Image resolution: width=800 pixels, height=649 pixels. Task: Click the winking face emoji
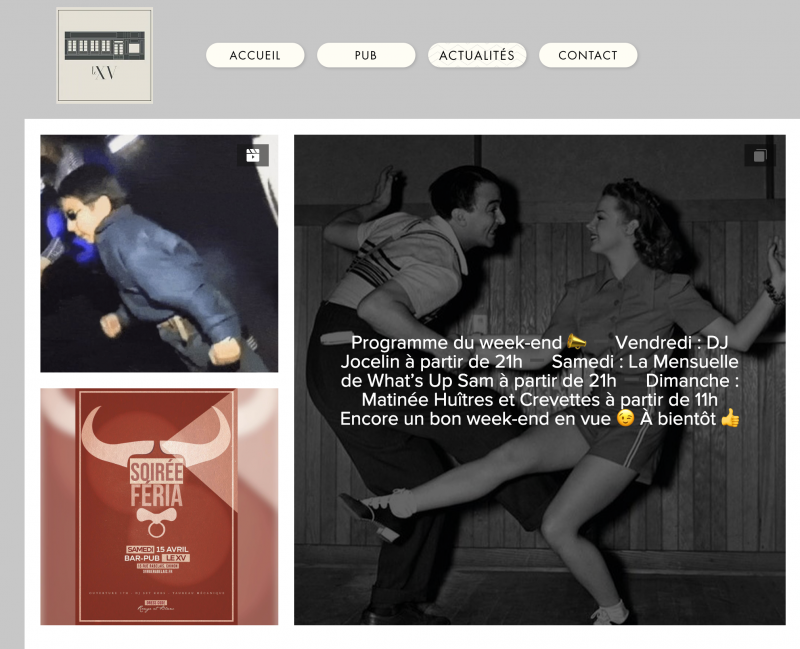click(625, 419)
